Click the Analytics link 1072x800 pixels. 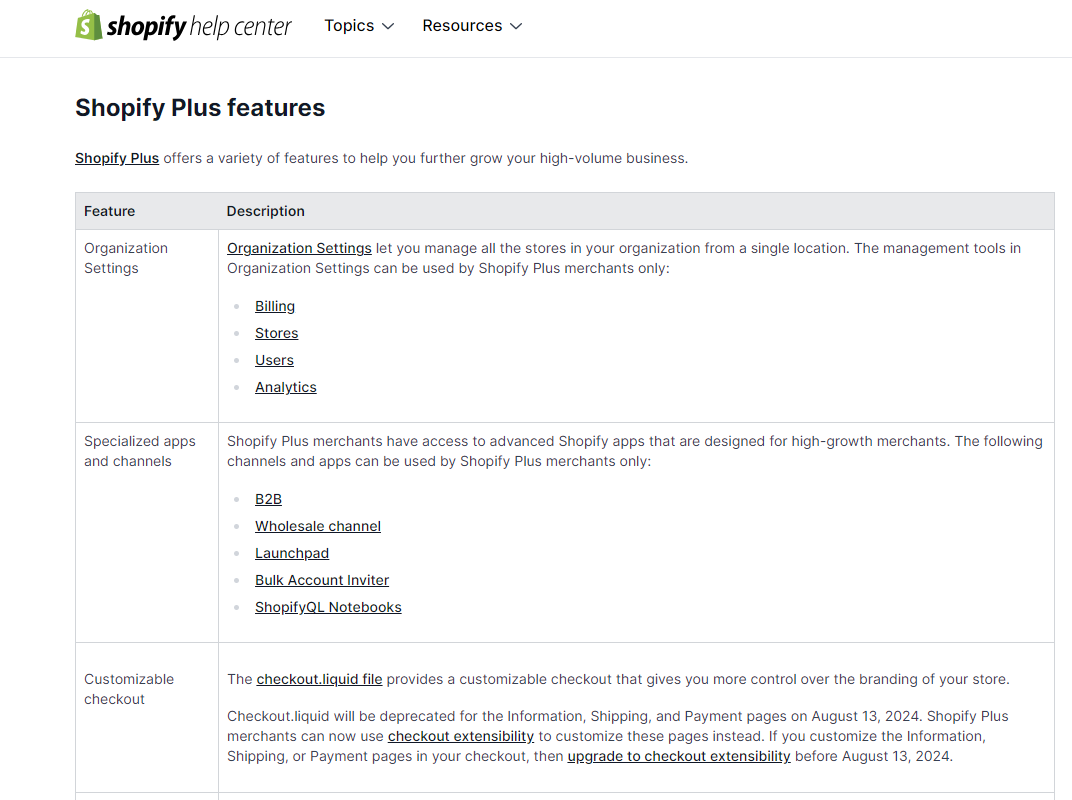pyautogui.click(x=285, y=387)
